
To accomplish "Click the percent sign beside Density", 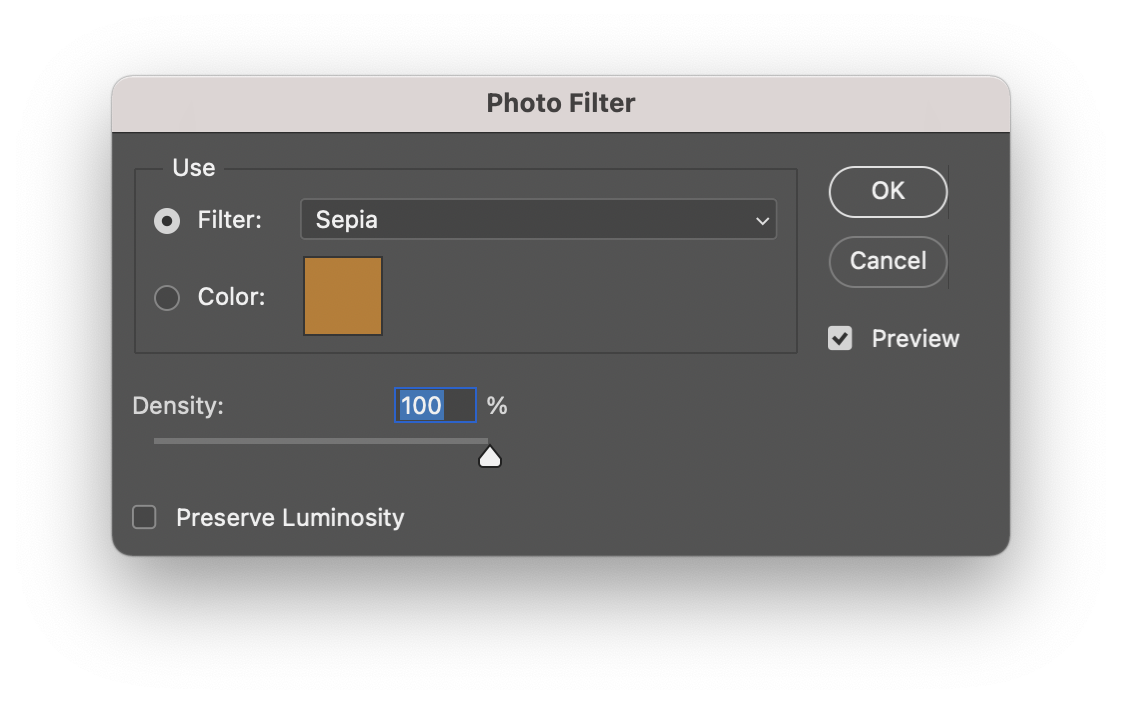I will coord(497,406).
